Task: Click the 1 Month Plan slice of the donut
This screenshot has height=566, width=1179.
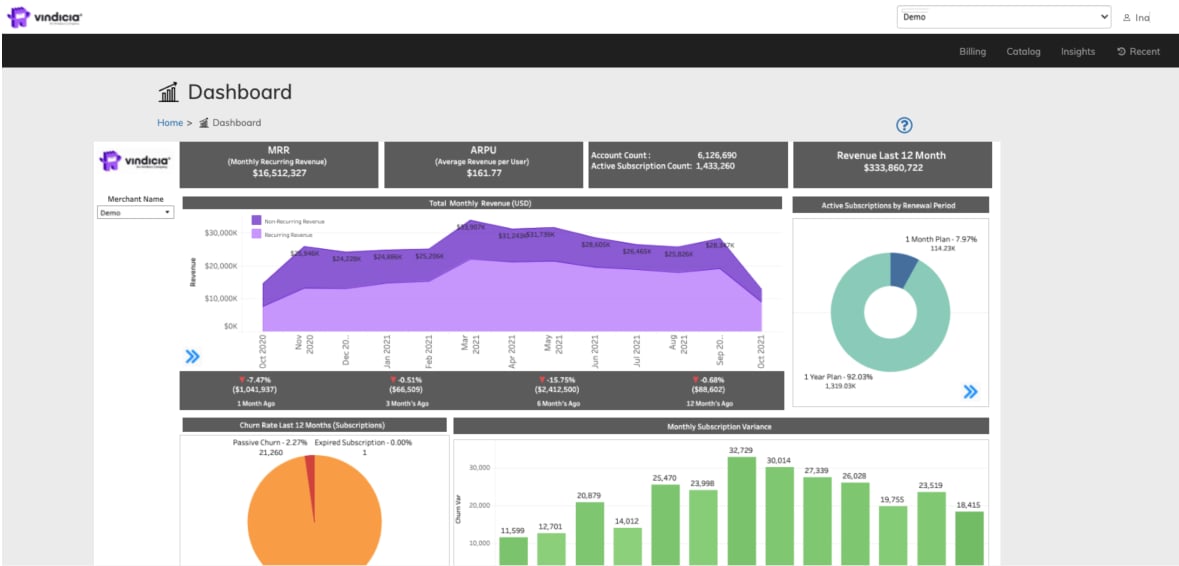Action: coord(903,270)
